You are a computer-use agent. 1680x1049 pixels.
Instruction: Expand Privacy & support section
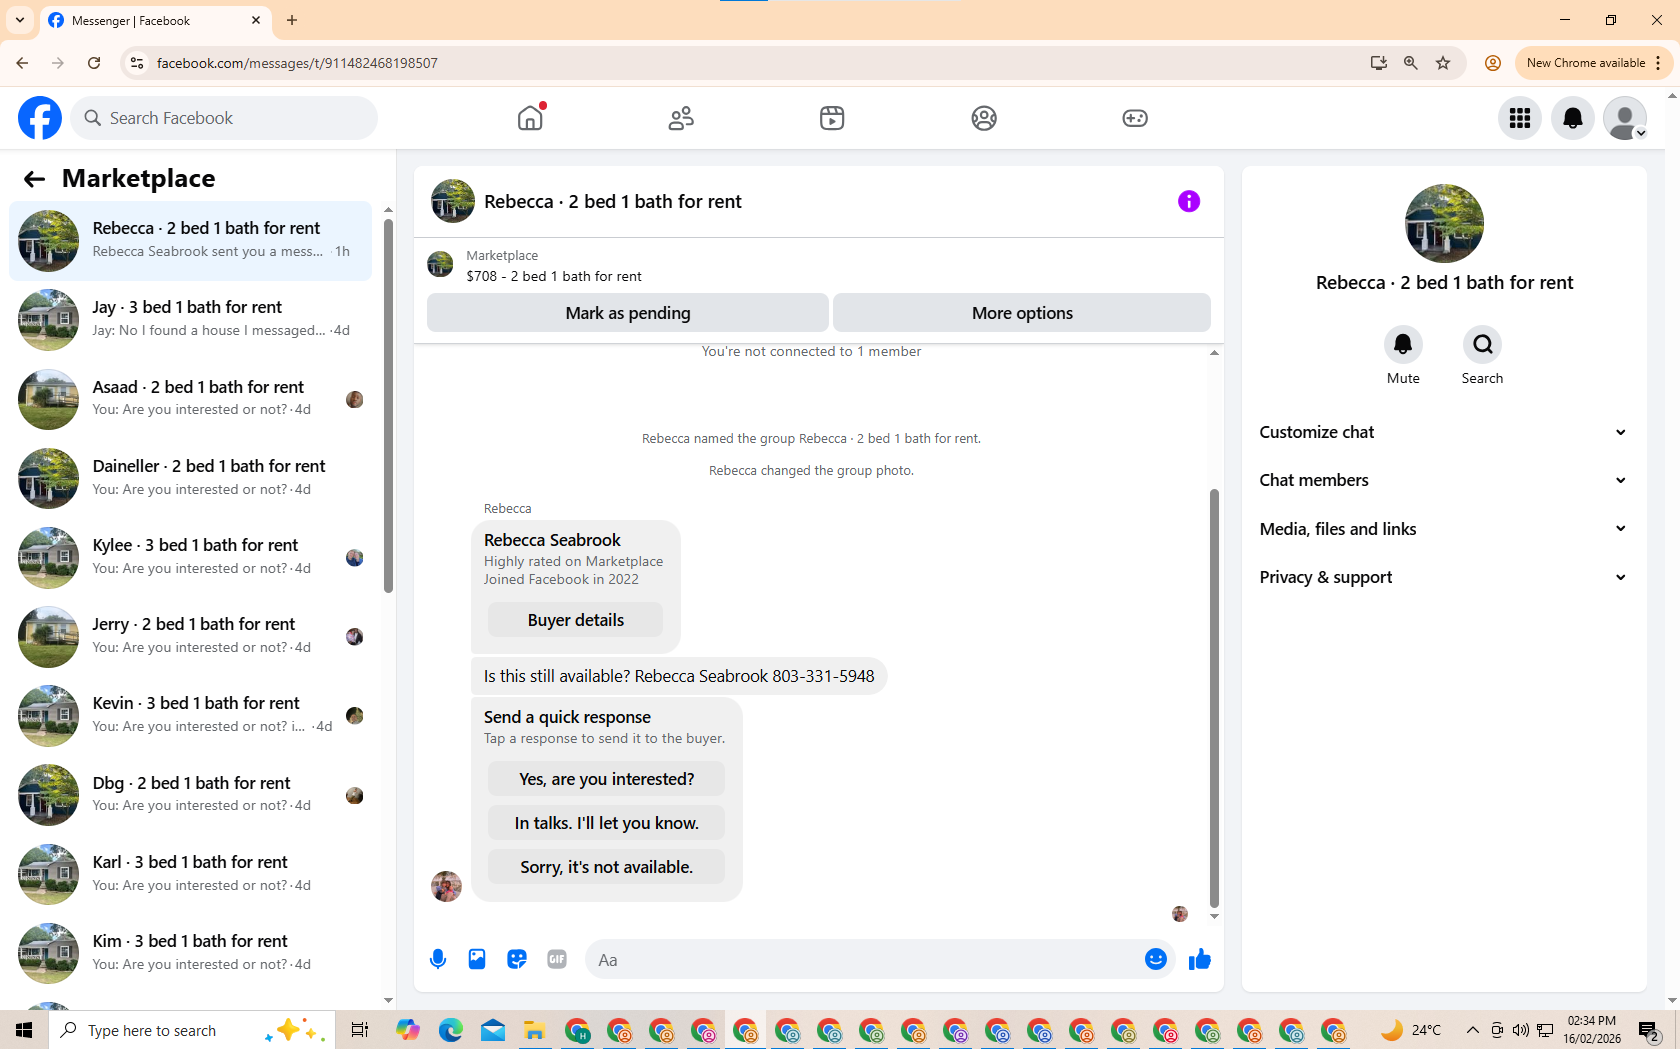click(x=1443, y=577)
